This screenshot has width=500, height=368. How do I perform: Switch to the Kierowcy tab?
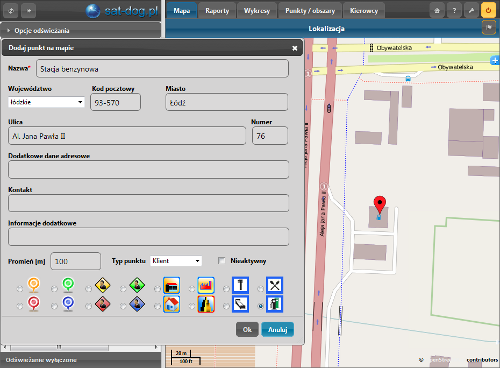364,11
